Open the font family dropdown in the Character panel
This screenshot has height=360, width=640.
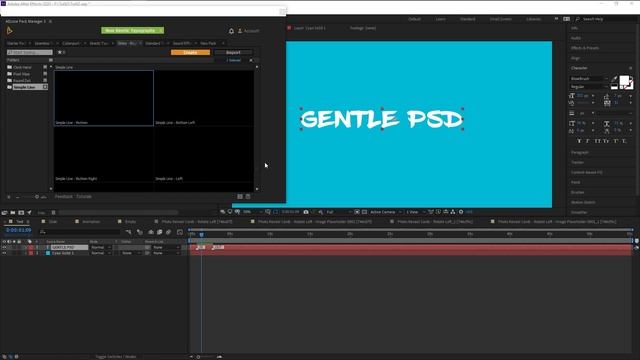pos(589,78)
